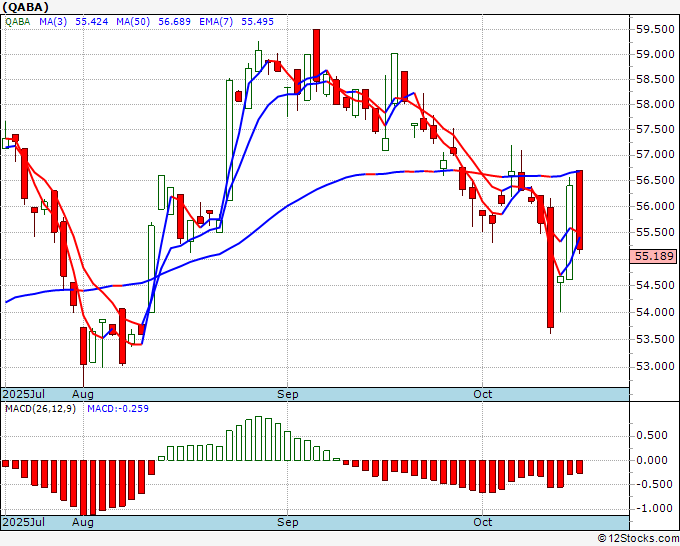Click the 55.500 price axis label
Viewport: 680px width, 546px height.
click(655, 232)
